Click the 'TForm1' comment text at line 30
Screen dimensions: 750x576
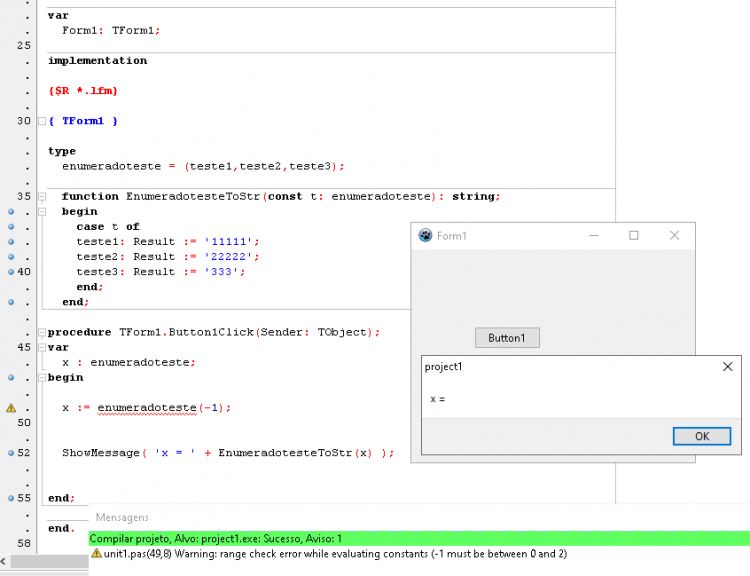coord(83,121)
